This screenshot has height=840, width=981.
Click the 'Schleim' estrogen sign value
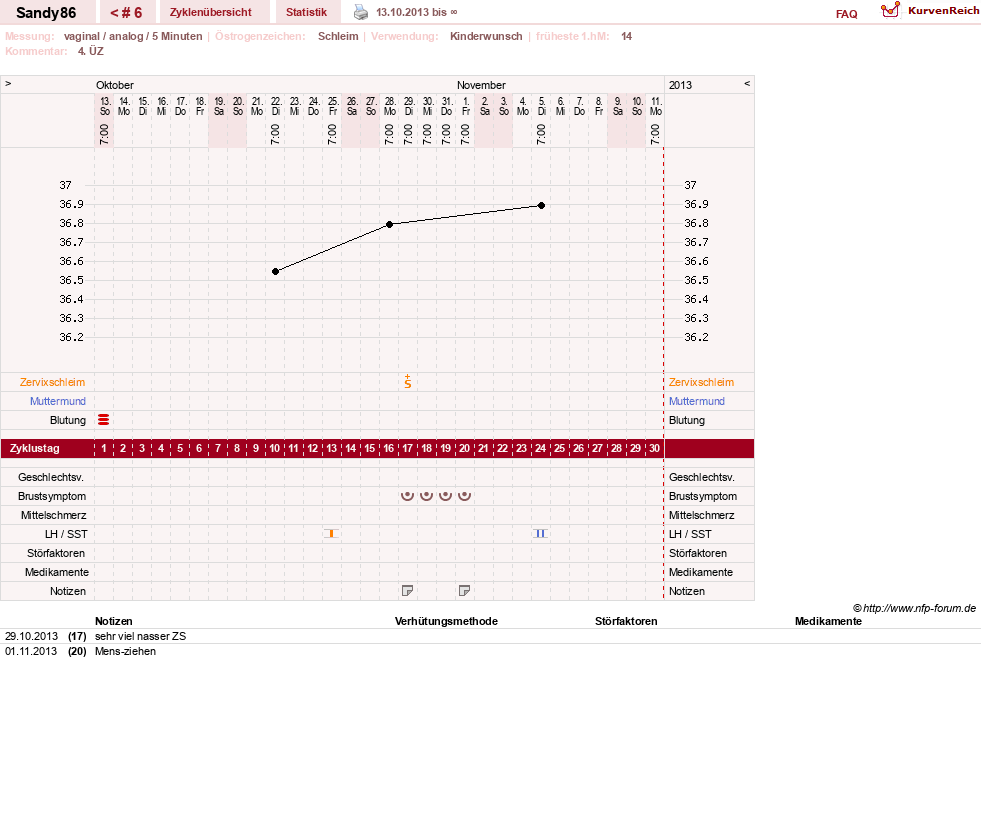coord(338,36)
